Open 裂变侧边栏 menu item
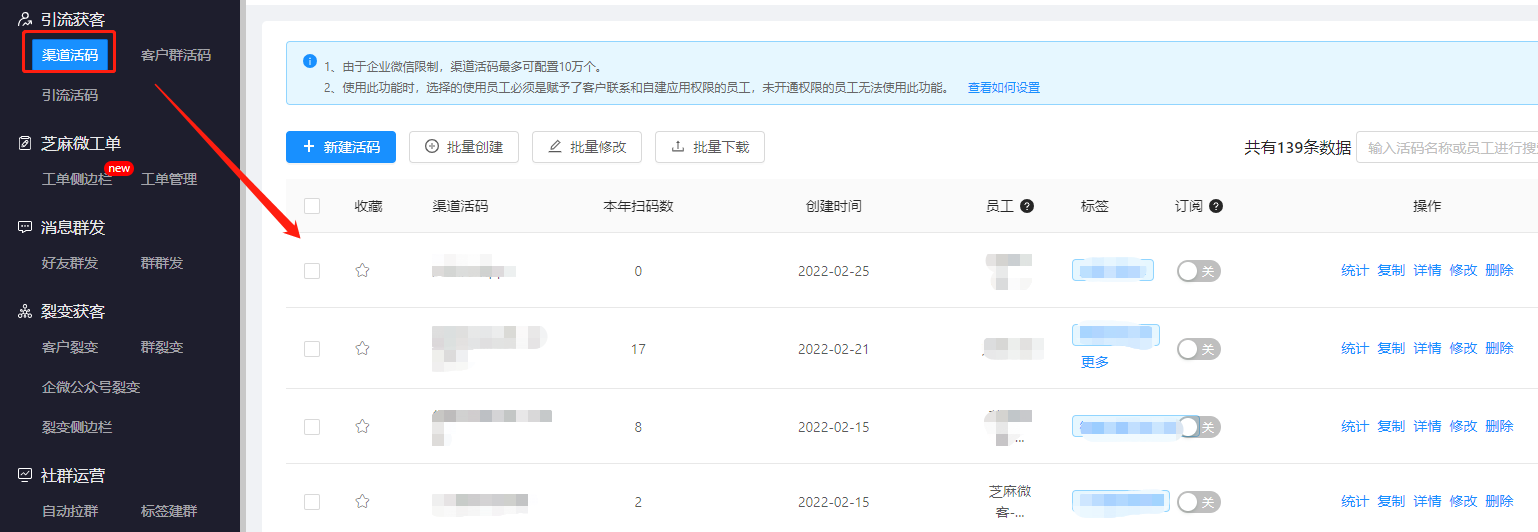 [77, 427]
